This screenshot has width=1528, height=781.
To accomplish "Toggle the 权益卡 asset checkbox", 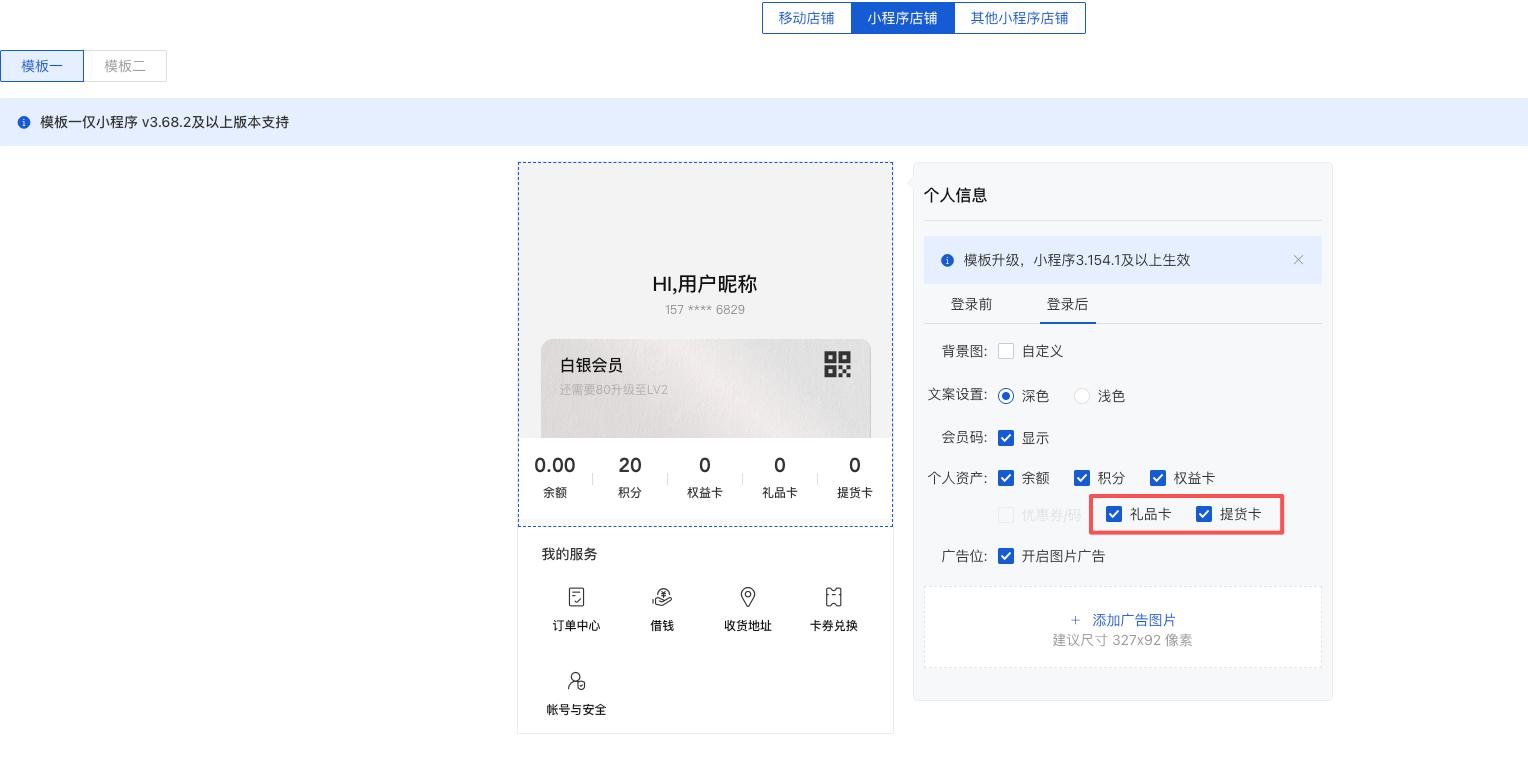I will click(1158, 478).
